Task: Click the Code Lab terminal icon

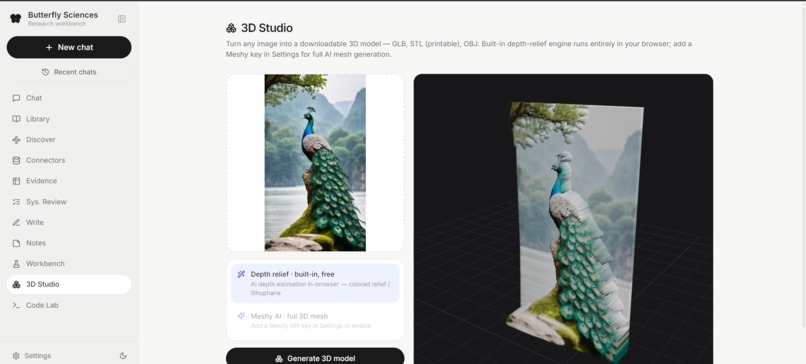Action: click(16, 305)
